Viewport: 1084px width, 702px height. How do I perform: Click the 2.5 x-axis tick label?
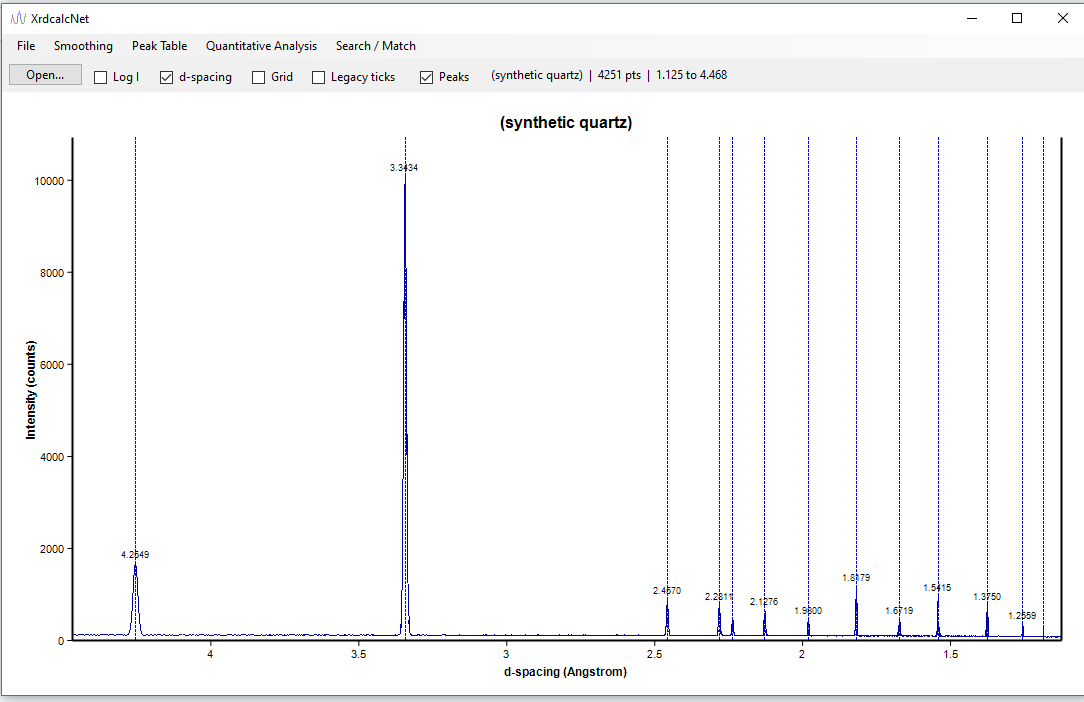[654, 654]
